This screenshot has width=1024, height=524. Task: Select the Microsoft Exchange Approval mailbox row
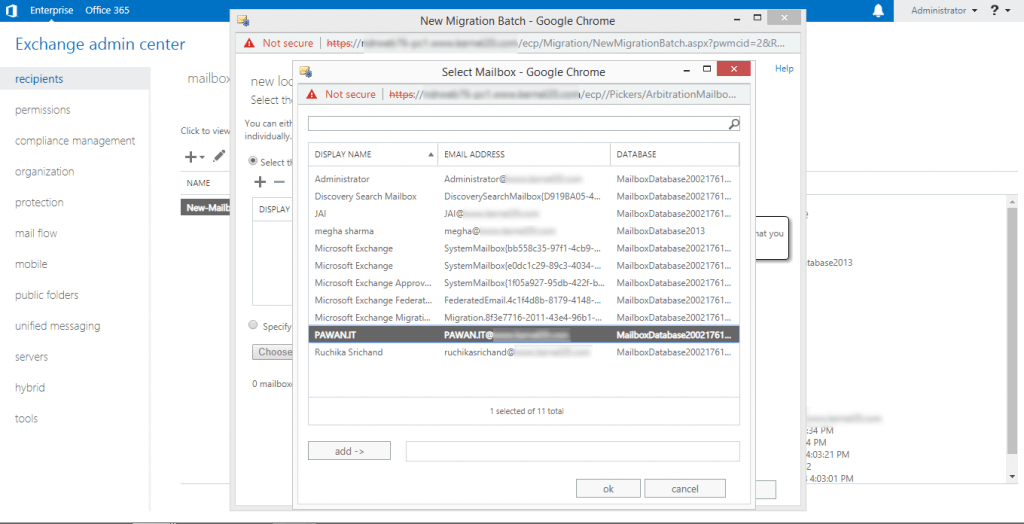click(524, 283)
